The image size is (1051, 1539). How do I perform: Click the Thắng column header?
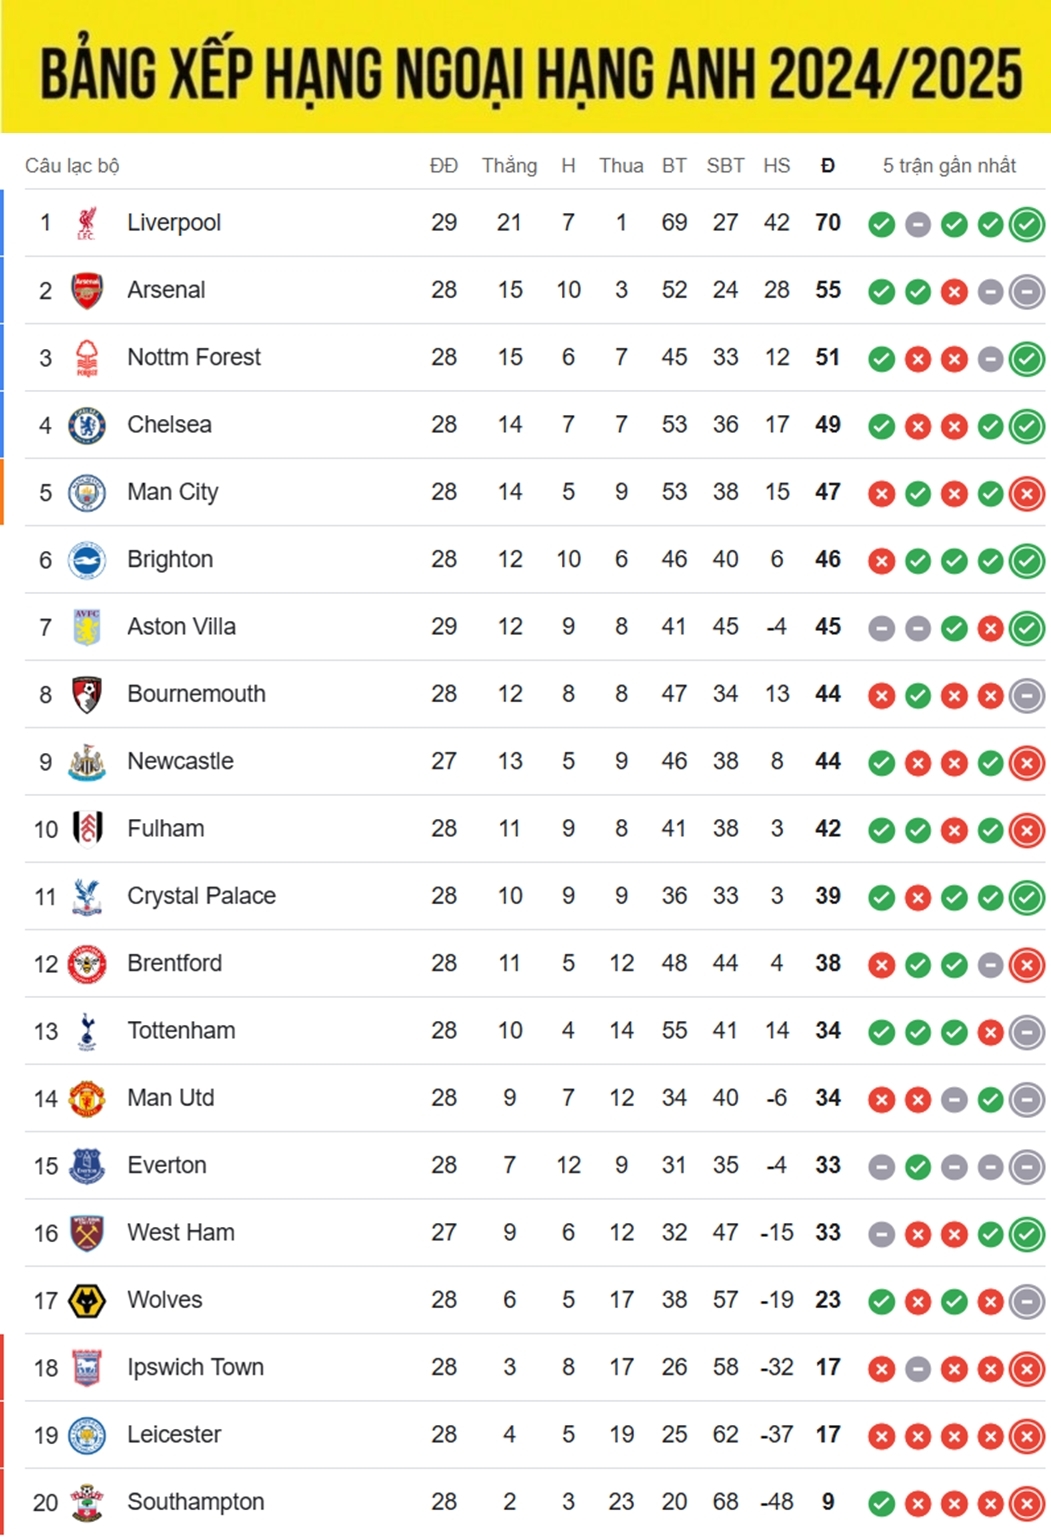point(509,166)
